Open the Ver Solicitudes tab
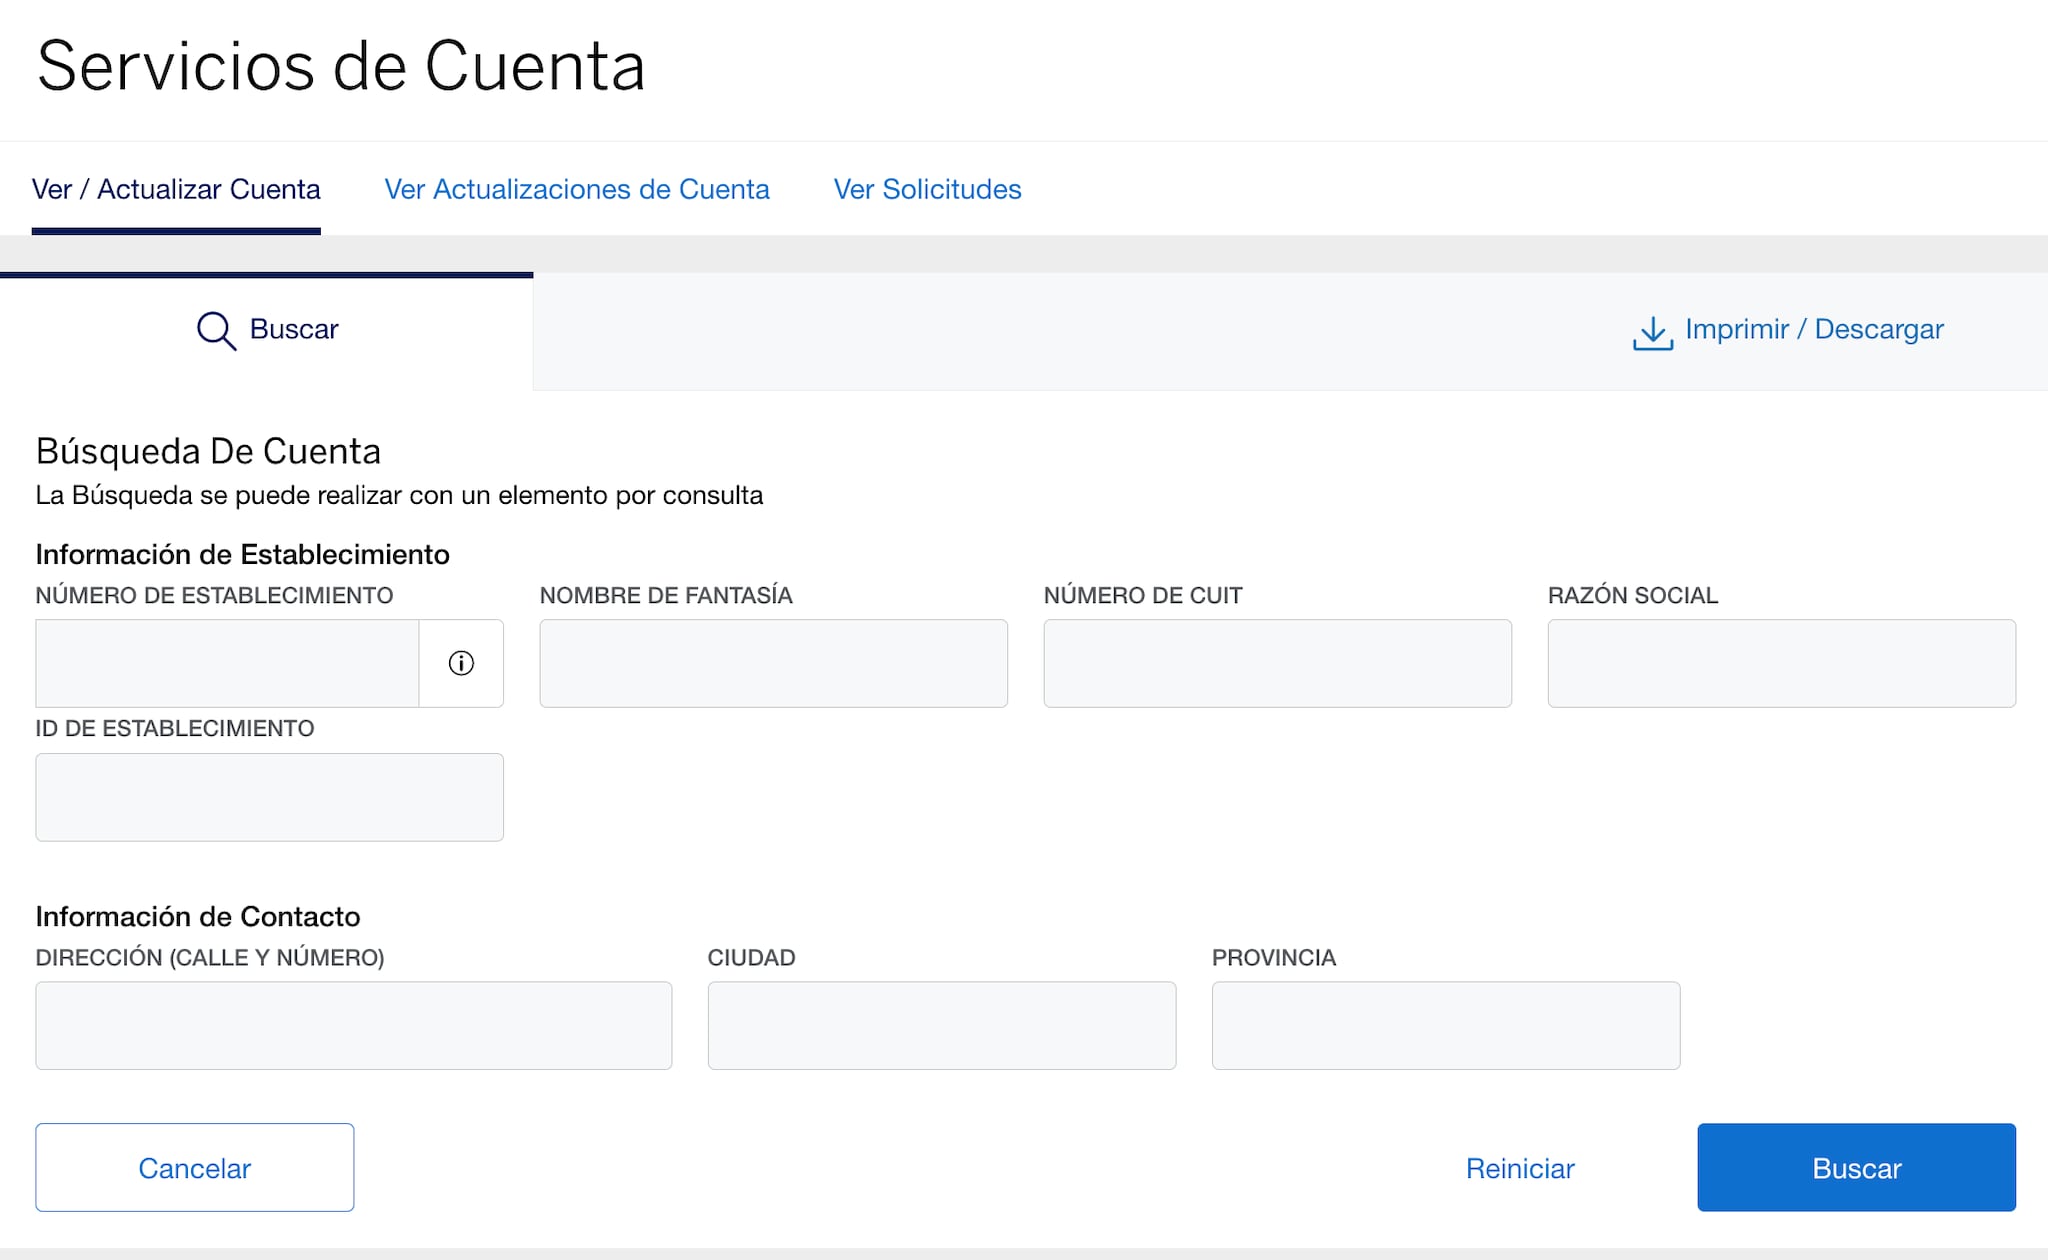2048x1260 pixels. (926, 189)
